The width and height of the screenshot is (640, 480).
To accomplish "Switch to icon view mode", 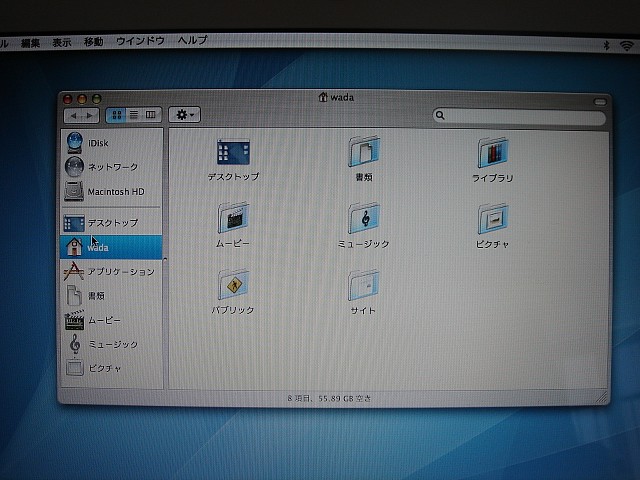I will (118, 115).
